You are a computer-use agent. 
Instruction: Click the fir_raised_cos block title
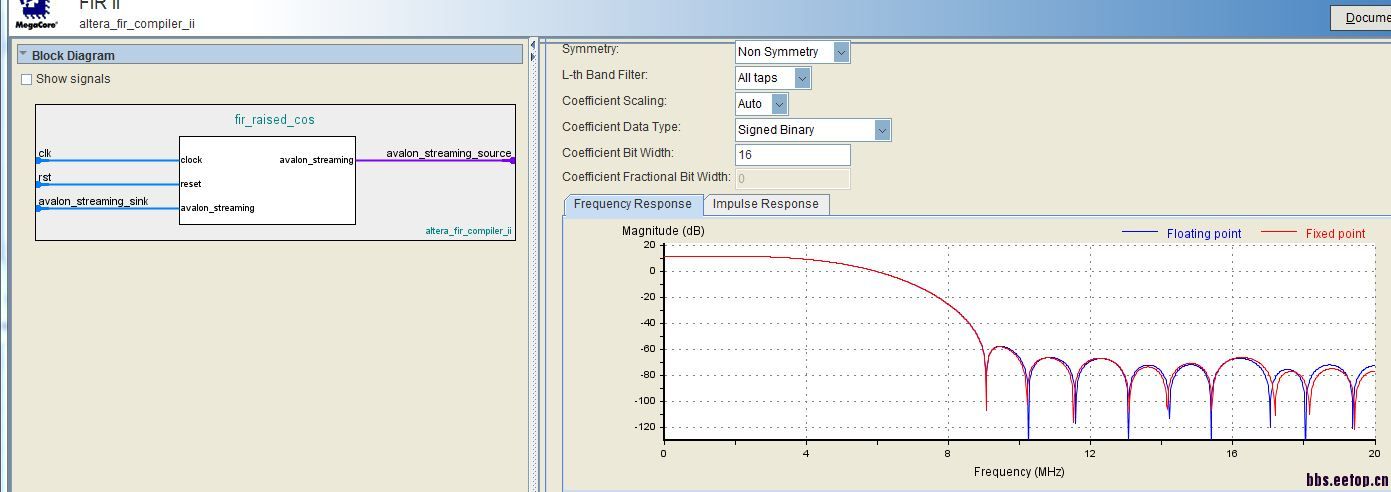275,120
